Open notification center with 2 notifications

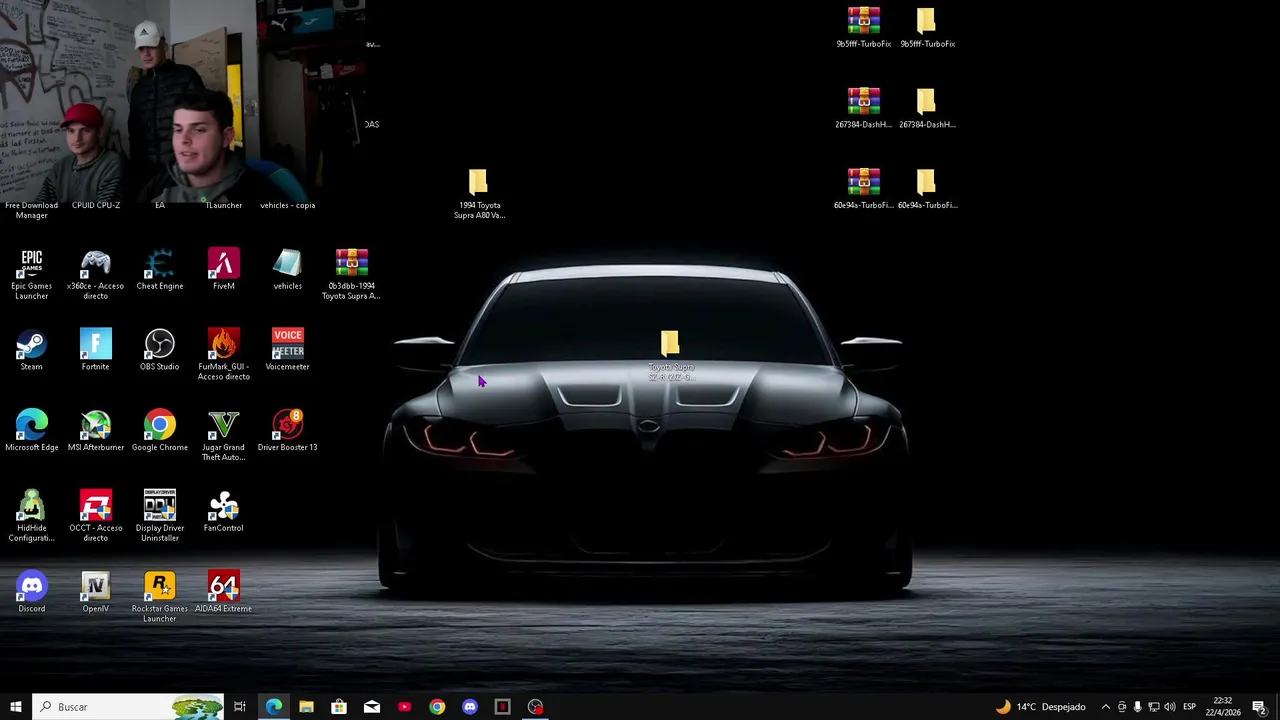pos(1259,707)
